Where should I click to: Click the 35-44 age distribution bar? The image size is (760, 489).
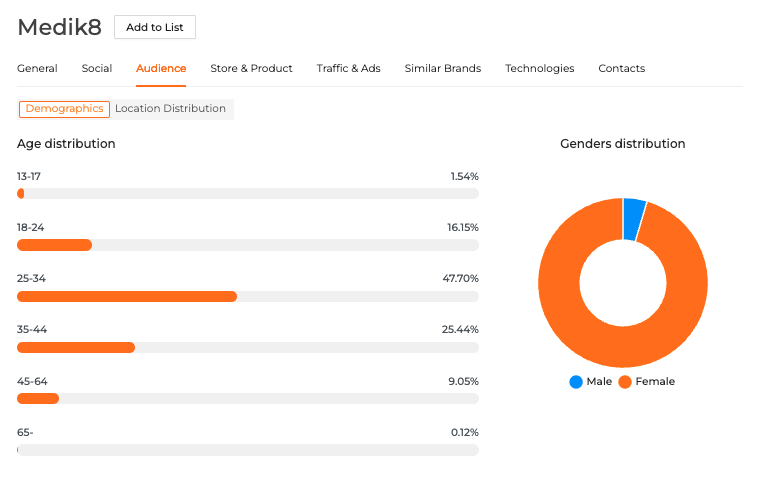76,348
